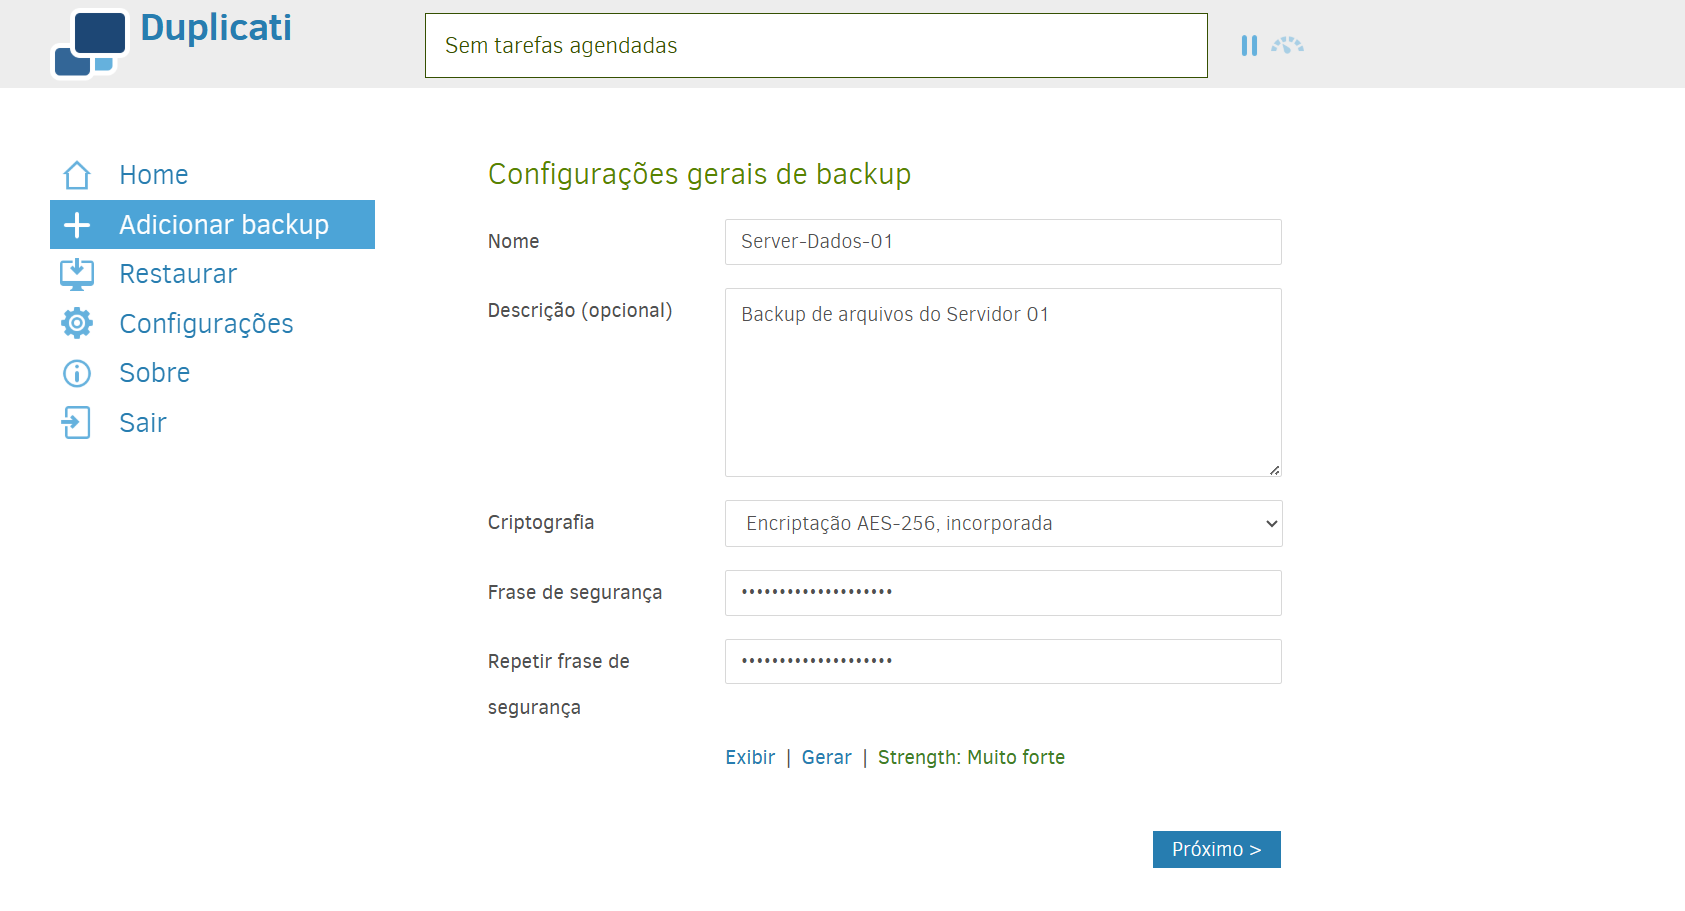The image size is (1685, 911).
Task: Click the Nome input field
Action: (x=1003, y=242)
